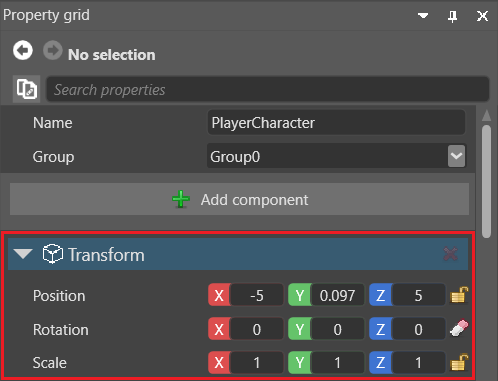The image size is (498, 381).
Task: Click the Scale Z value field
Action: tap(419, 362)
